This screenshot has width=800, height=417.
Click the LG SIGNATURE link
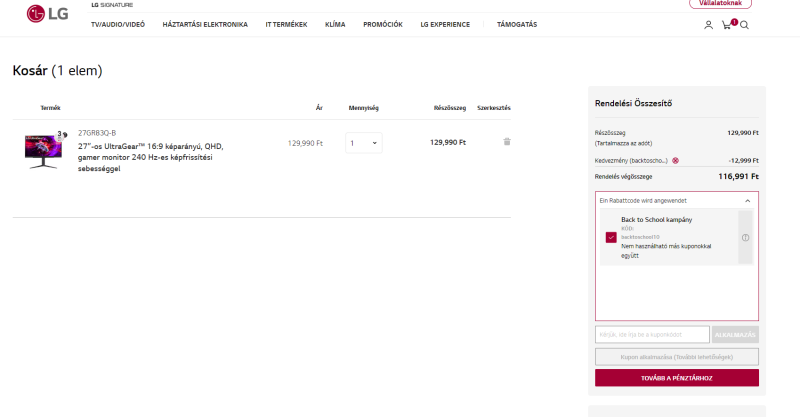coord(112,5)
